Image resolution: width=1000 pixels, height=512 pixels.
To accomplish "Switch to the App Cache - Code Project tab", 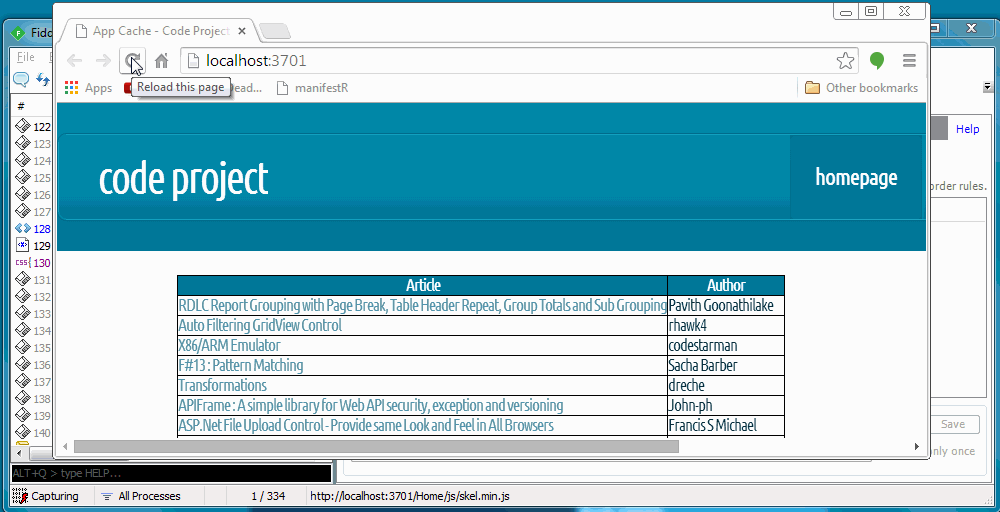I will 159,31.
